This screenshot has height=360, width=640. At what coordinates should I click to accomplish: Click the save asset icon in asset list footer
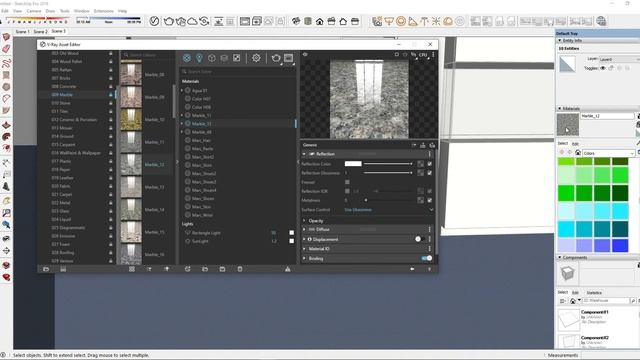222,269
